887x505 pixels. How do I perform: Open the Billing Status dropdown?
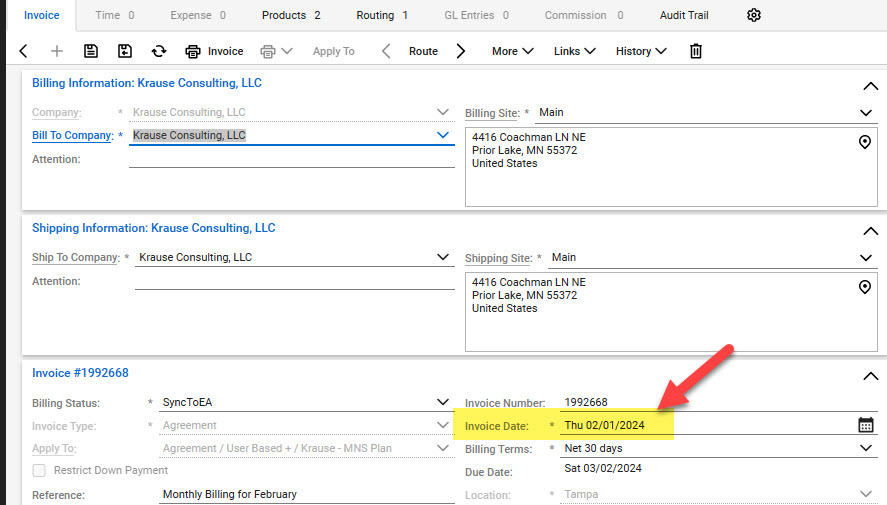coord(443,402)
